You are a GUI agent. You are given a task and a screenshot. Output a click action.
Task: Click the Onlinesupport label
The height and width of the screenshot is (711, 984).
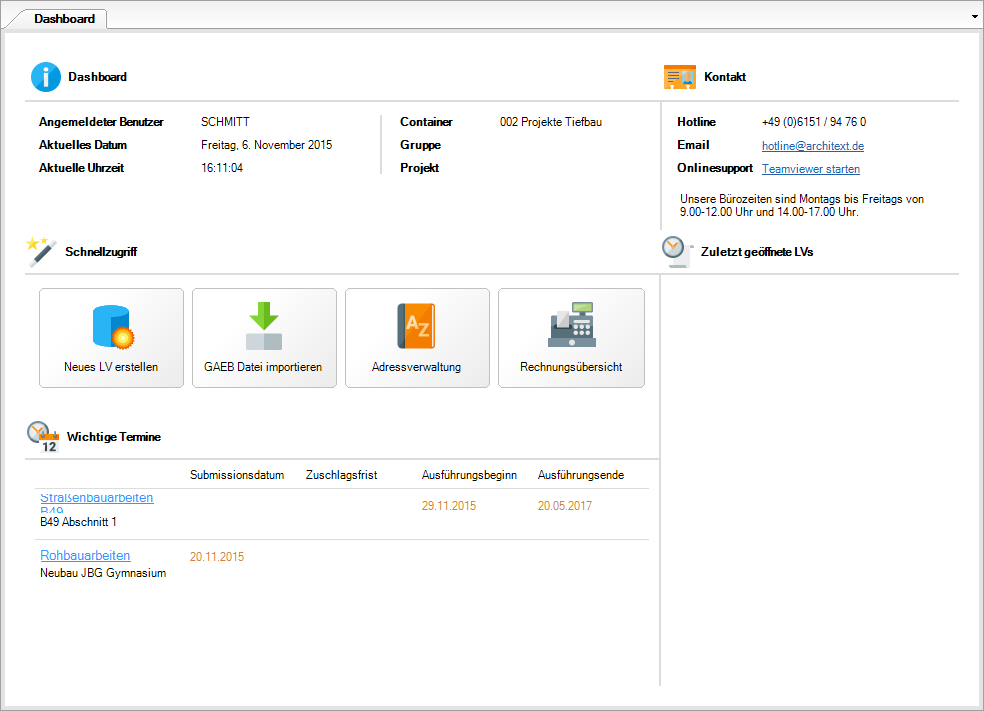tap(715, 168)
